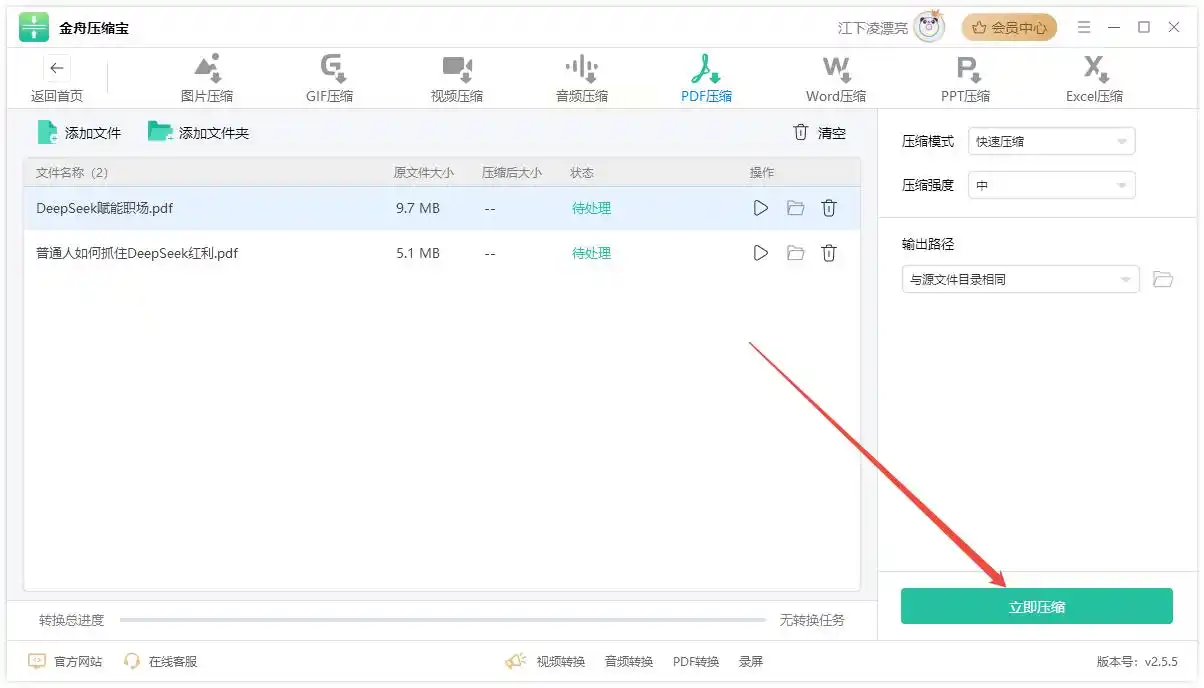The width and height of the screenshot is (1204, 688).
Task: Open the 录屏 screen recording link
Action: pyautogui.click(x=751, y=661)
